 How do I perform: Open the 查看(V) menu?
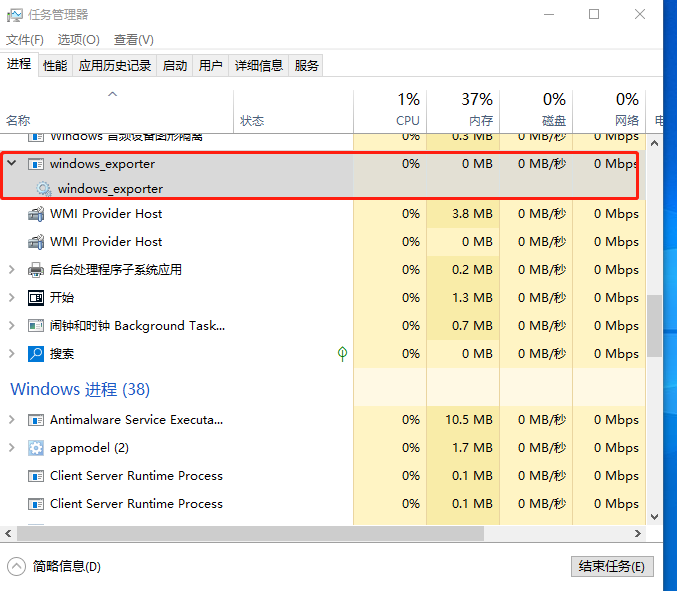pos(133,40)
